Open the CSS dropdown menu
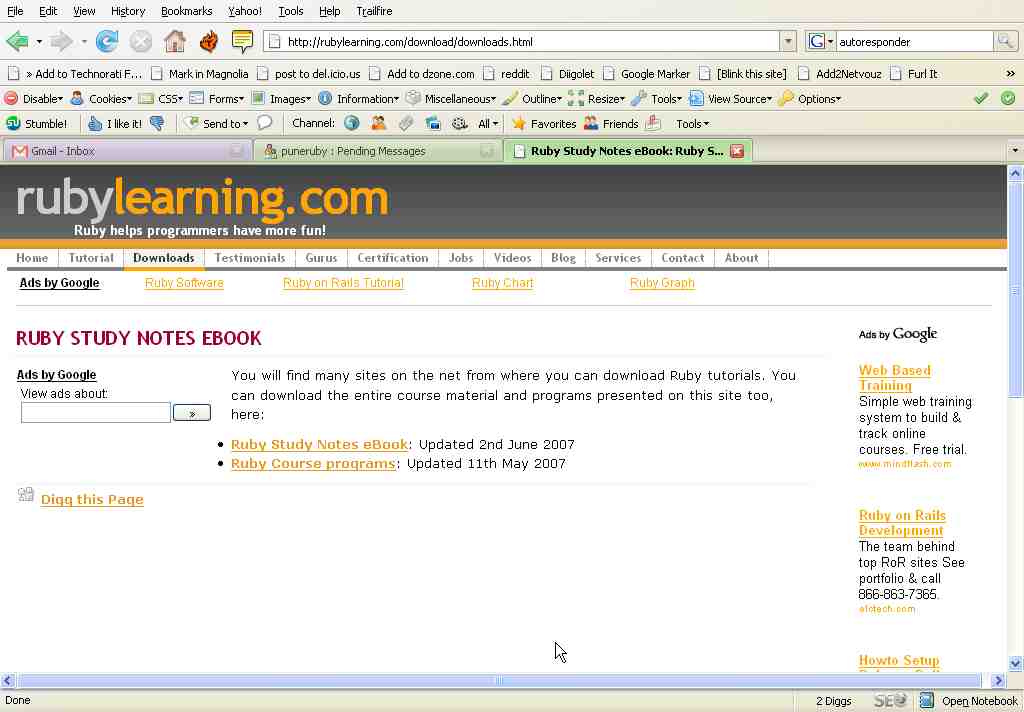Viewport: 1024px width, 712px height. 161,99
